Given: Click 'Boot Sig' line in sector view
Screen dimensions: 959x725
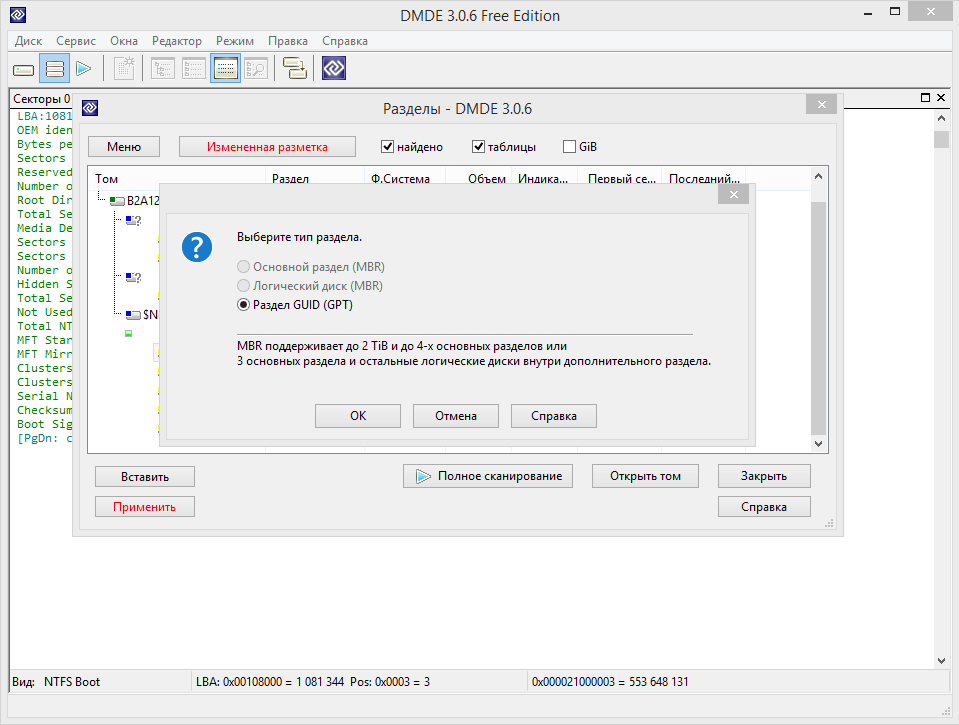Looking at the screenshot, I should point(44,425).
